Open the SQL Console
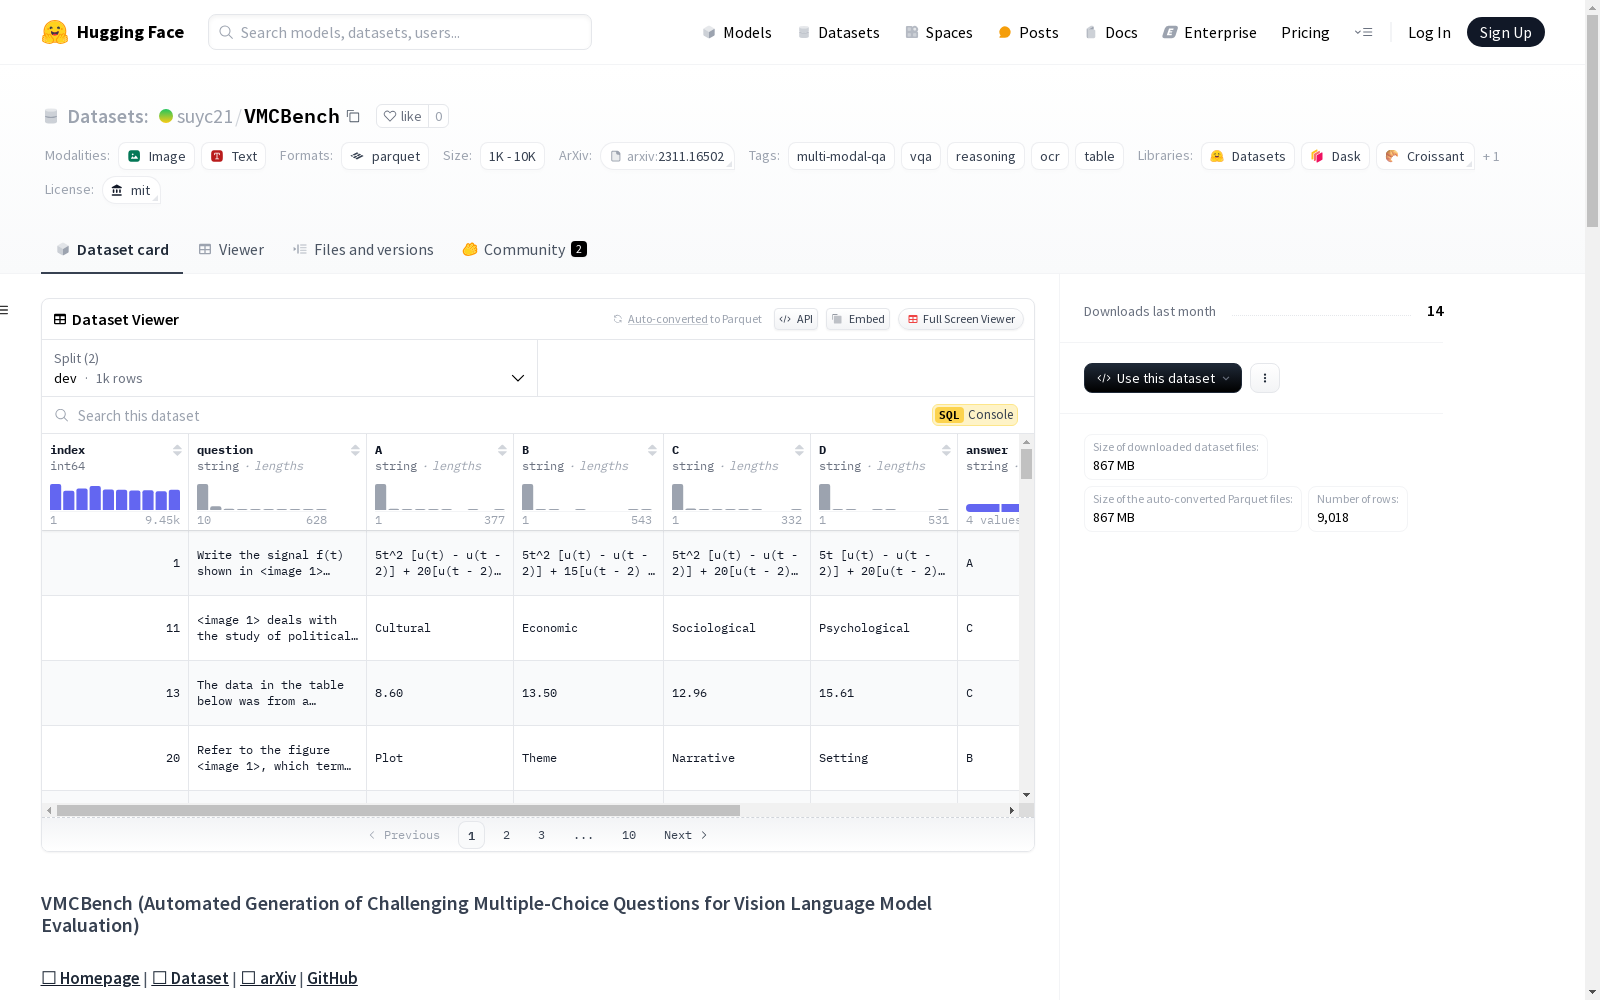1600x1000 pixels. [x=975, y=415]
